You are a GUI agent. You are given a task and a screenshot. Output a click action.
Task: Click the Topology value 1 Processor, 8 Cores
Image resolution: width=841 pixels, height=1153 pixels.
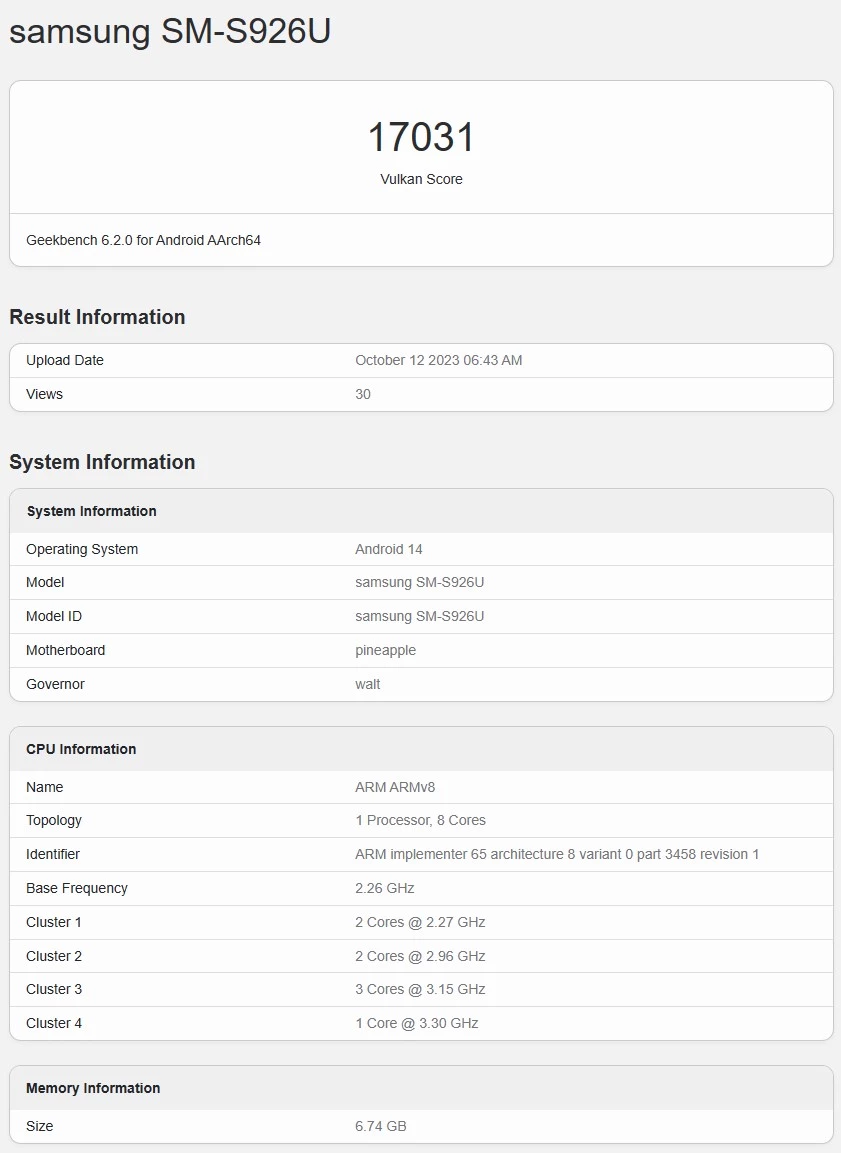(x=420, y=820)
